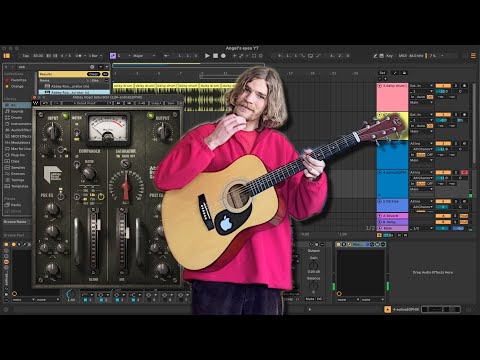Open first track's Ext. In input dropdown

[x=421, y=86]
